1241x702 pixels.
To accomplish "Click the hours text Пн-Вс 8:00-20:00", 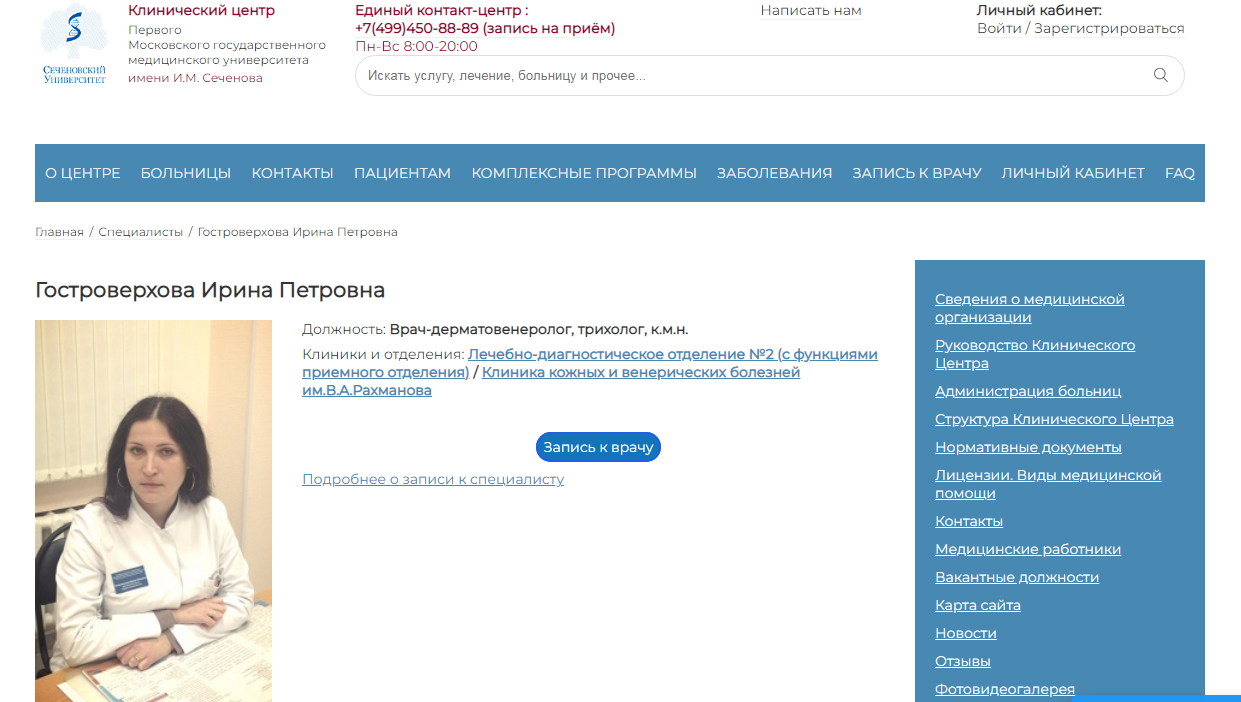I will tap(416, 47).
